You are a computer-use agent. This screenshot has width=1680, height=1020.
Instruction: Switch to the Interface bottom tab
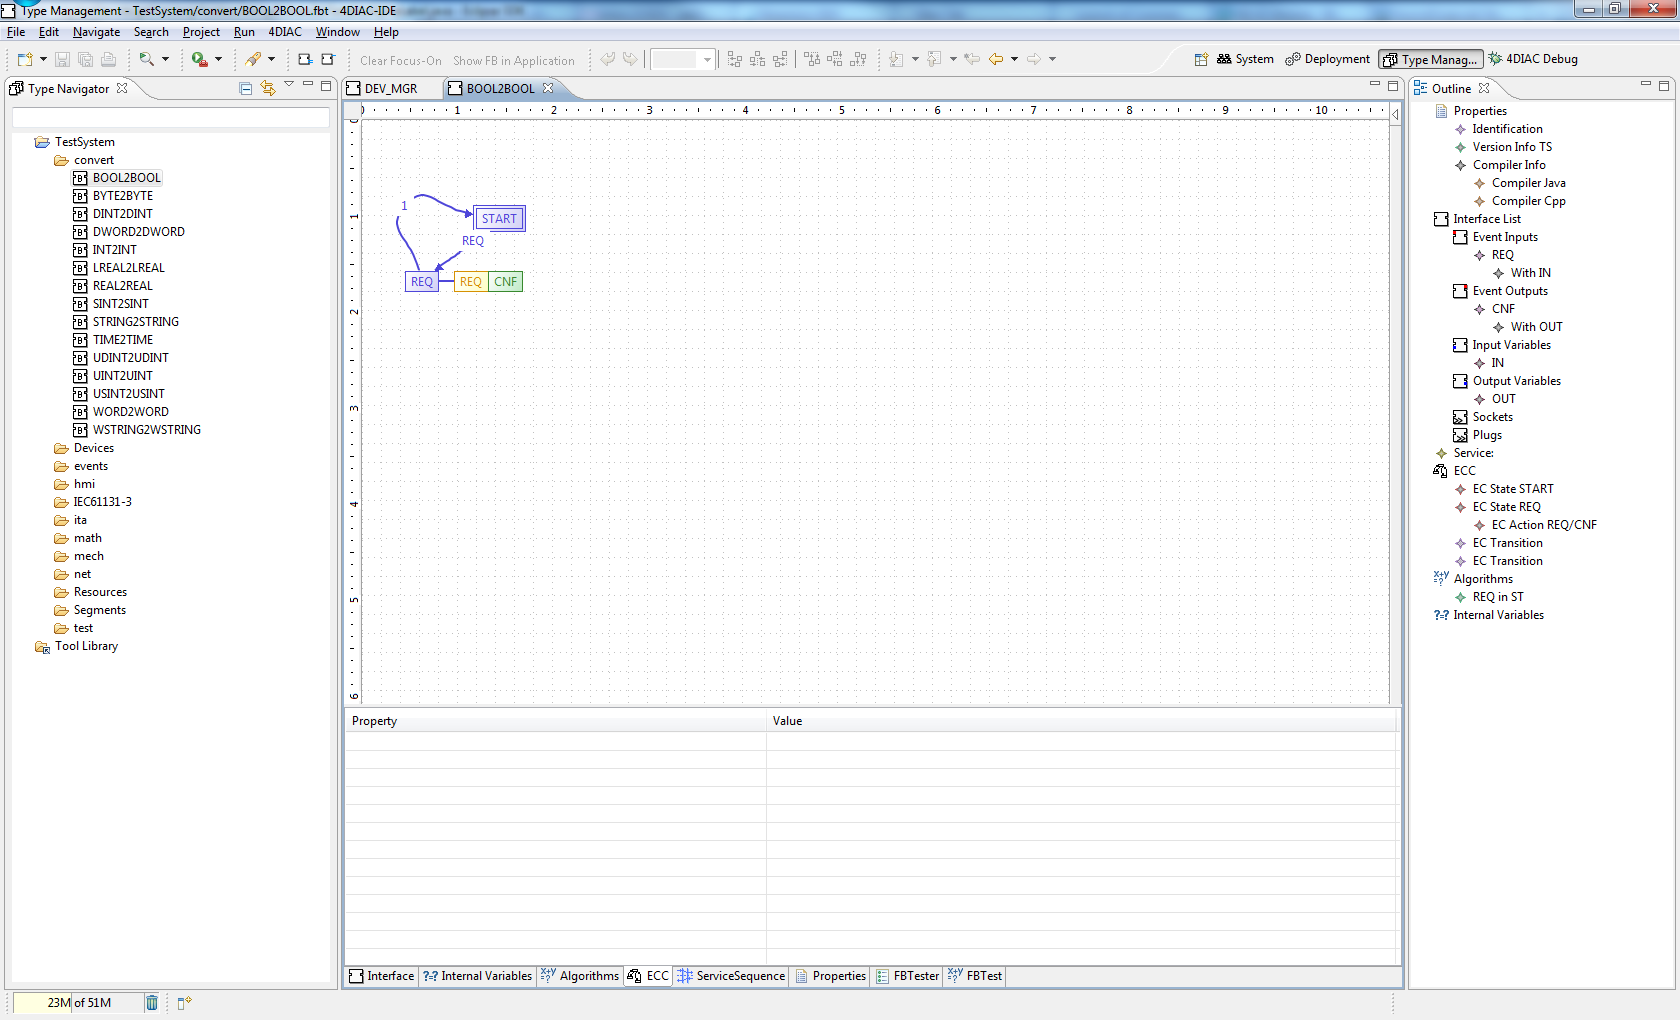coord(381,976)
